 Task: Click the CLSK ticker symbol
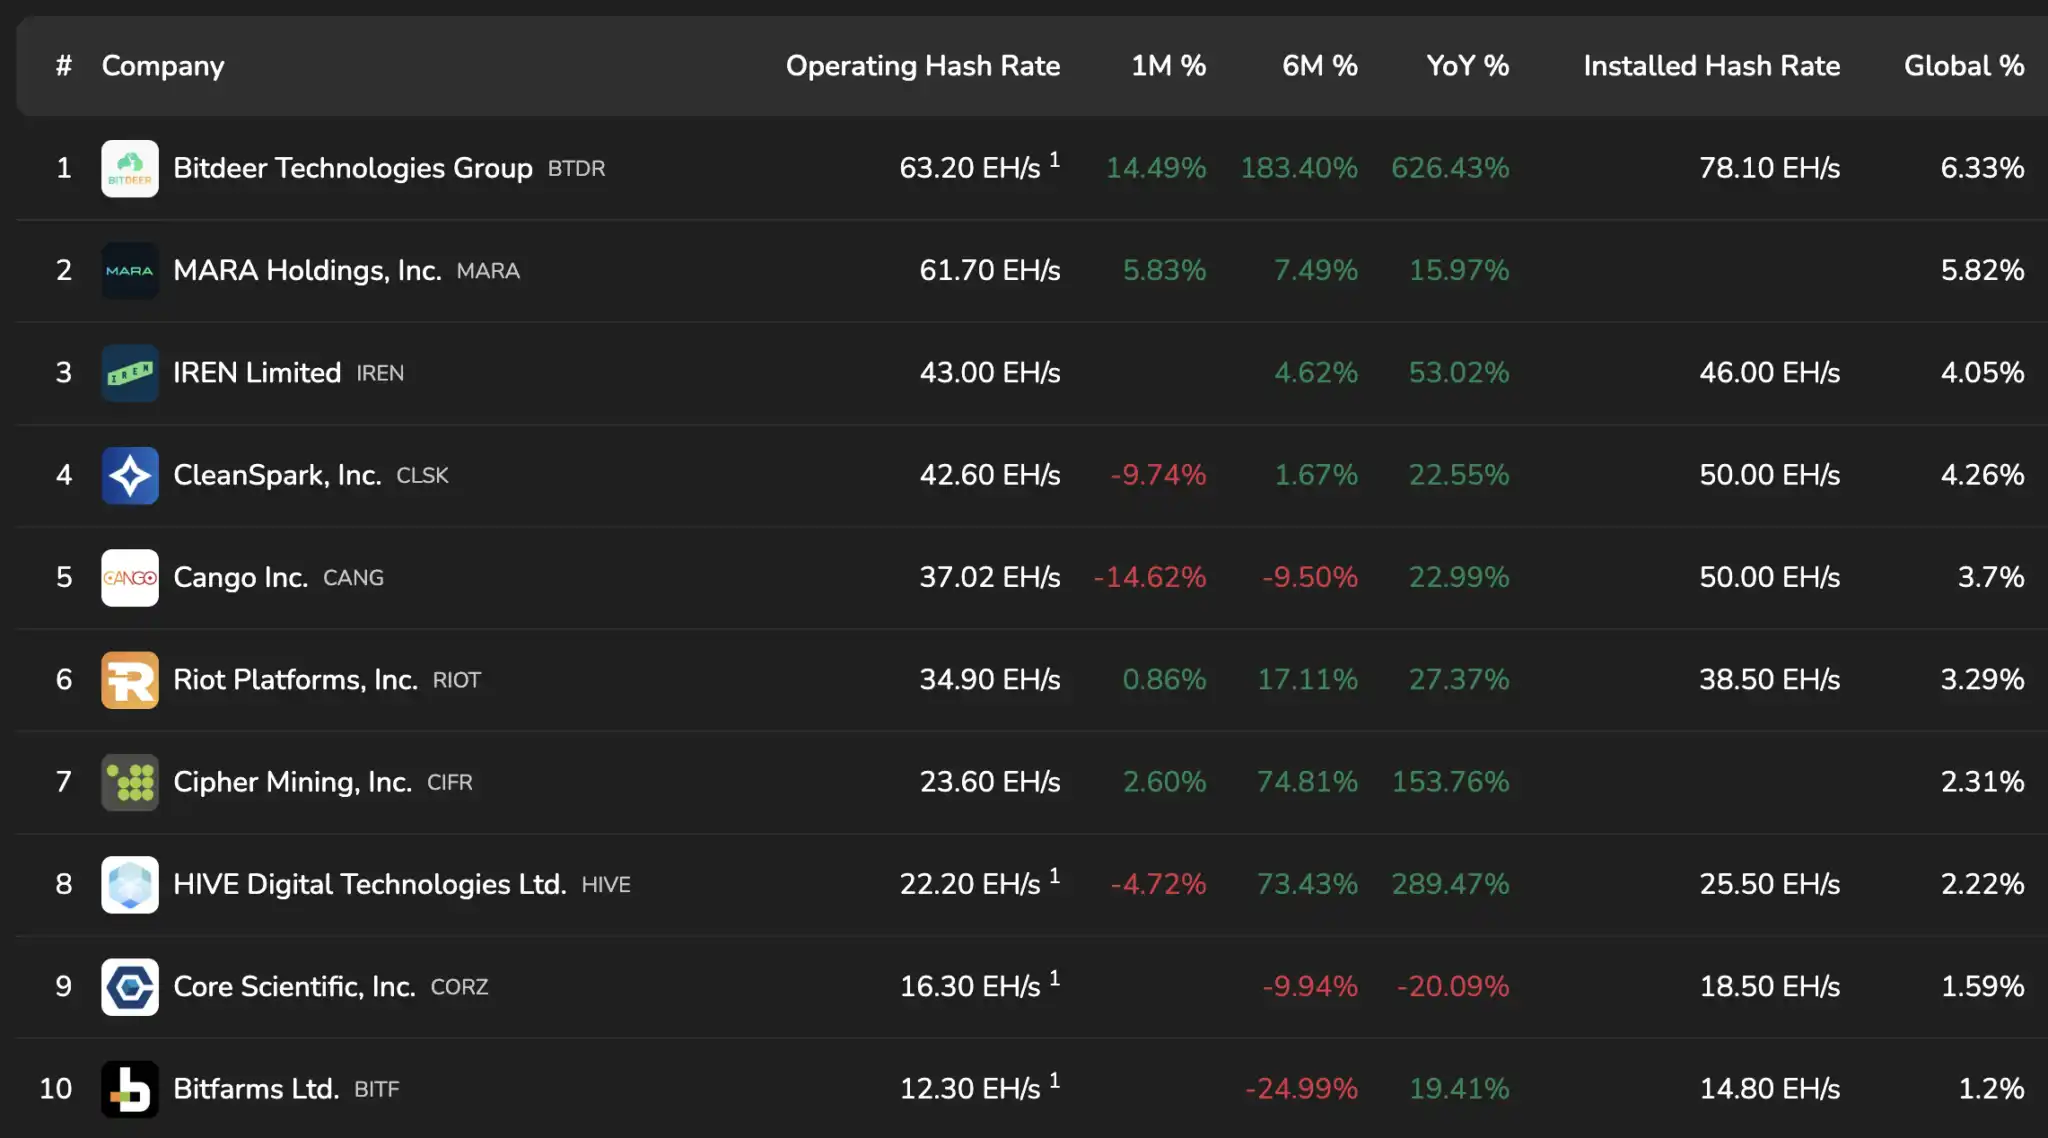tap(422, 476)
